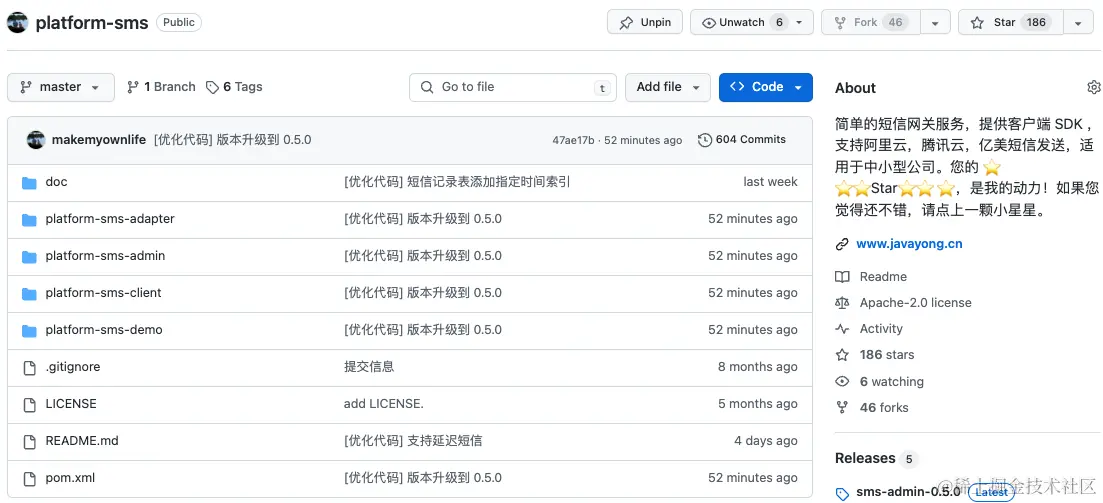The height and width of the screenshot is (503, 1103).
Task: Open the commit hash 47ae17b link
Action: 573,141
